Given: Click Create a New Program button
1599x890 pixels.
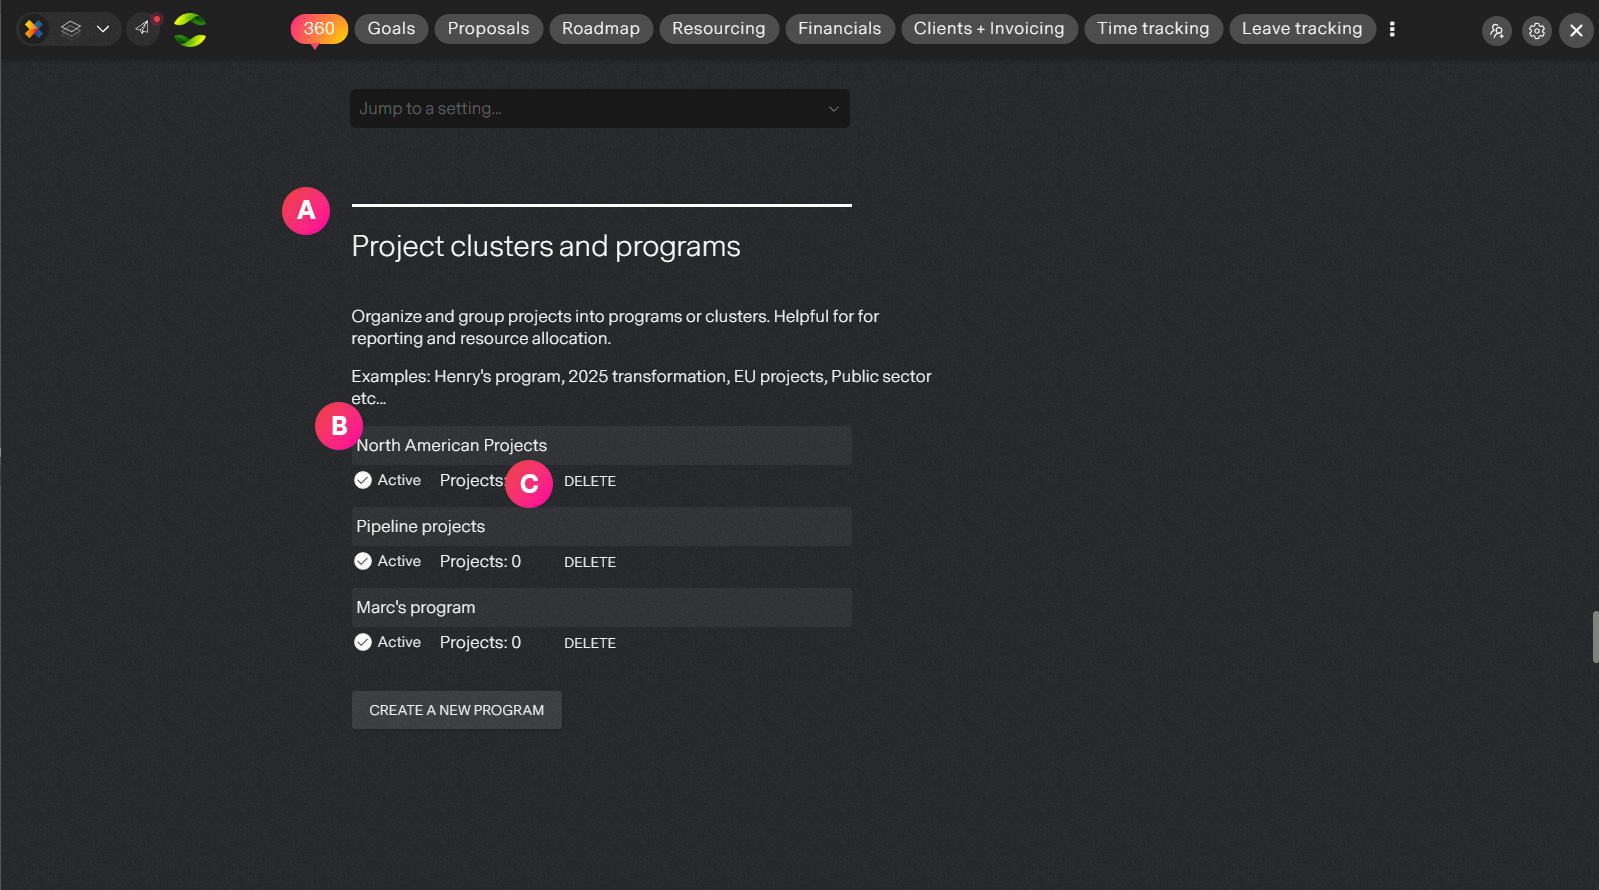Looking at the screenshot, I should pos(457,710).
